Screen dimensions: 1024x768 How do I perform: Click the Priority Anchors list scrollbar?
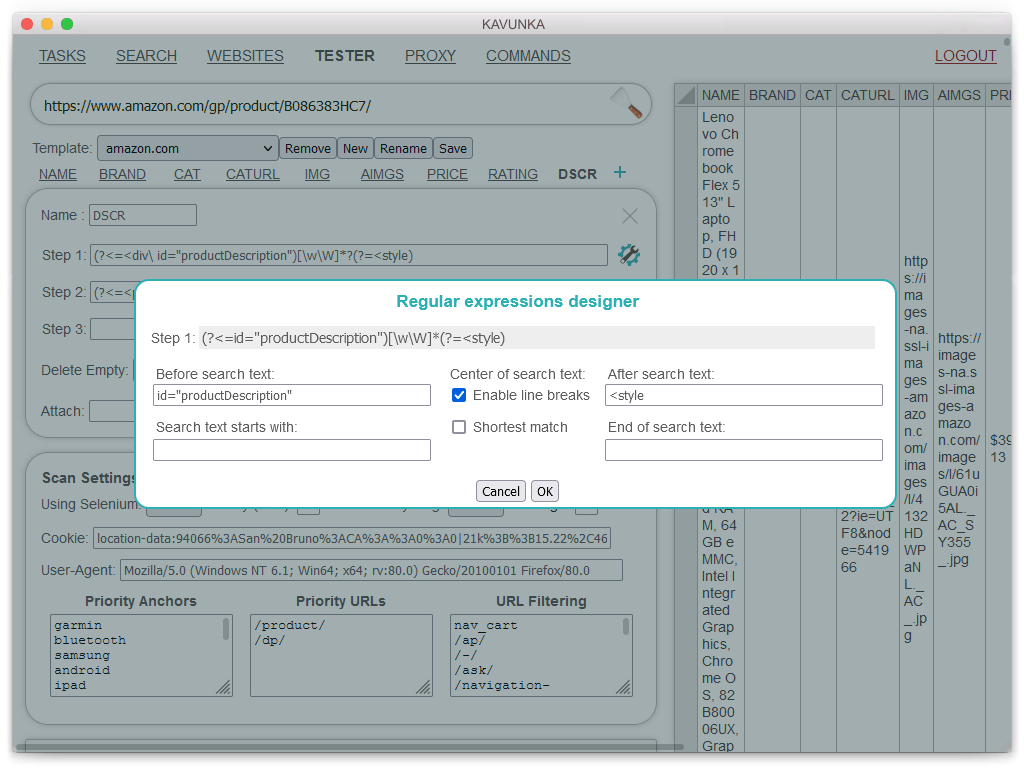(226, 630)
